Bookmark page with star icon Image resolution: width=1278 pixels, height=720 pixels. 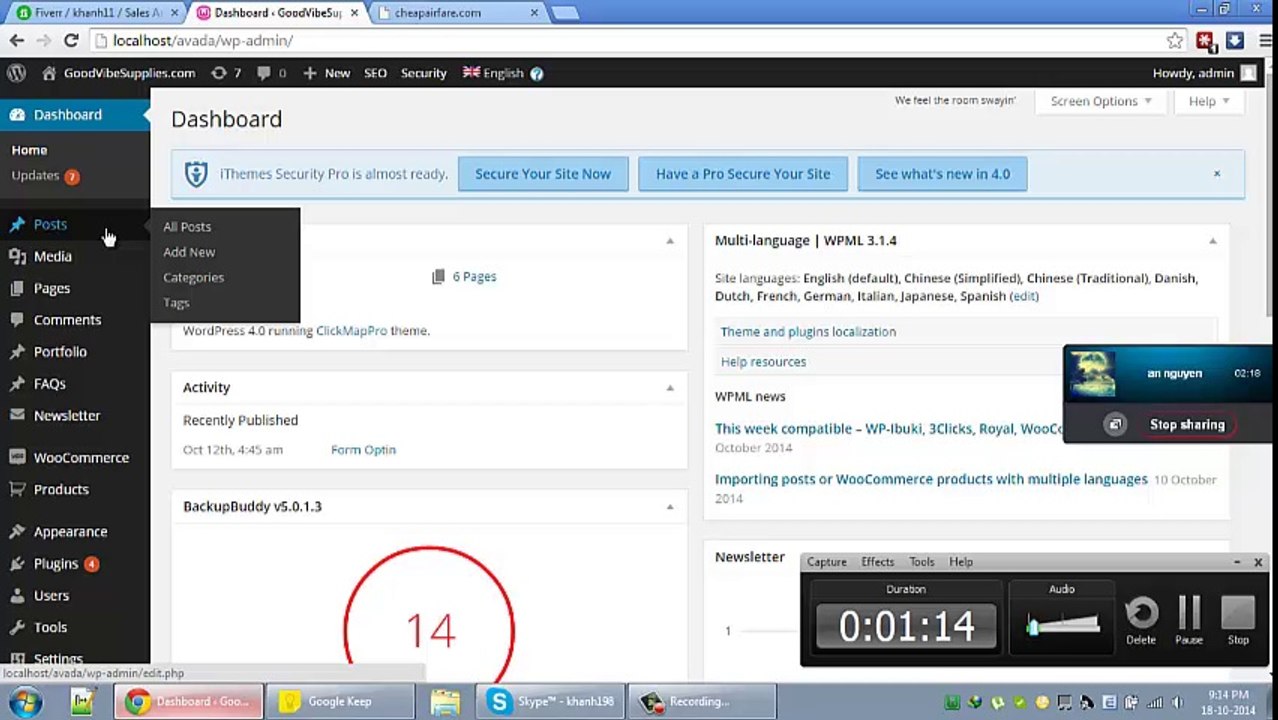point(1175,40)
